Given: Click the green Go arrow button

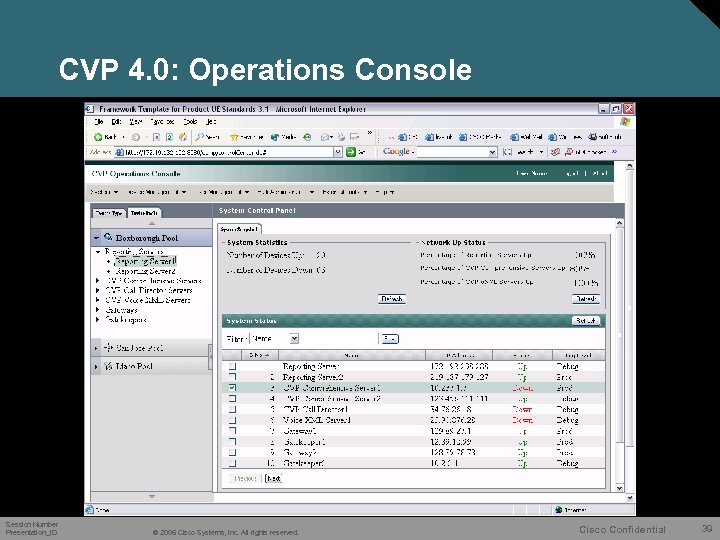Looking at the screenshot, I should (351, 152).
